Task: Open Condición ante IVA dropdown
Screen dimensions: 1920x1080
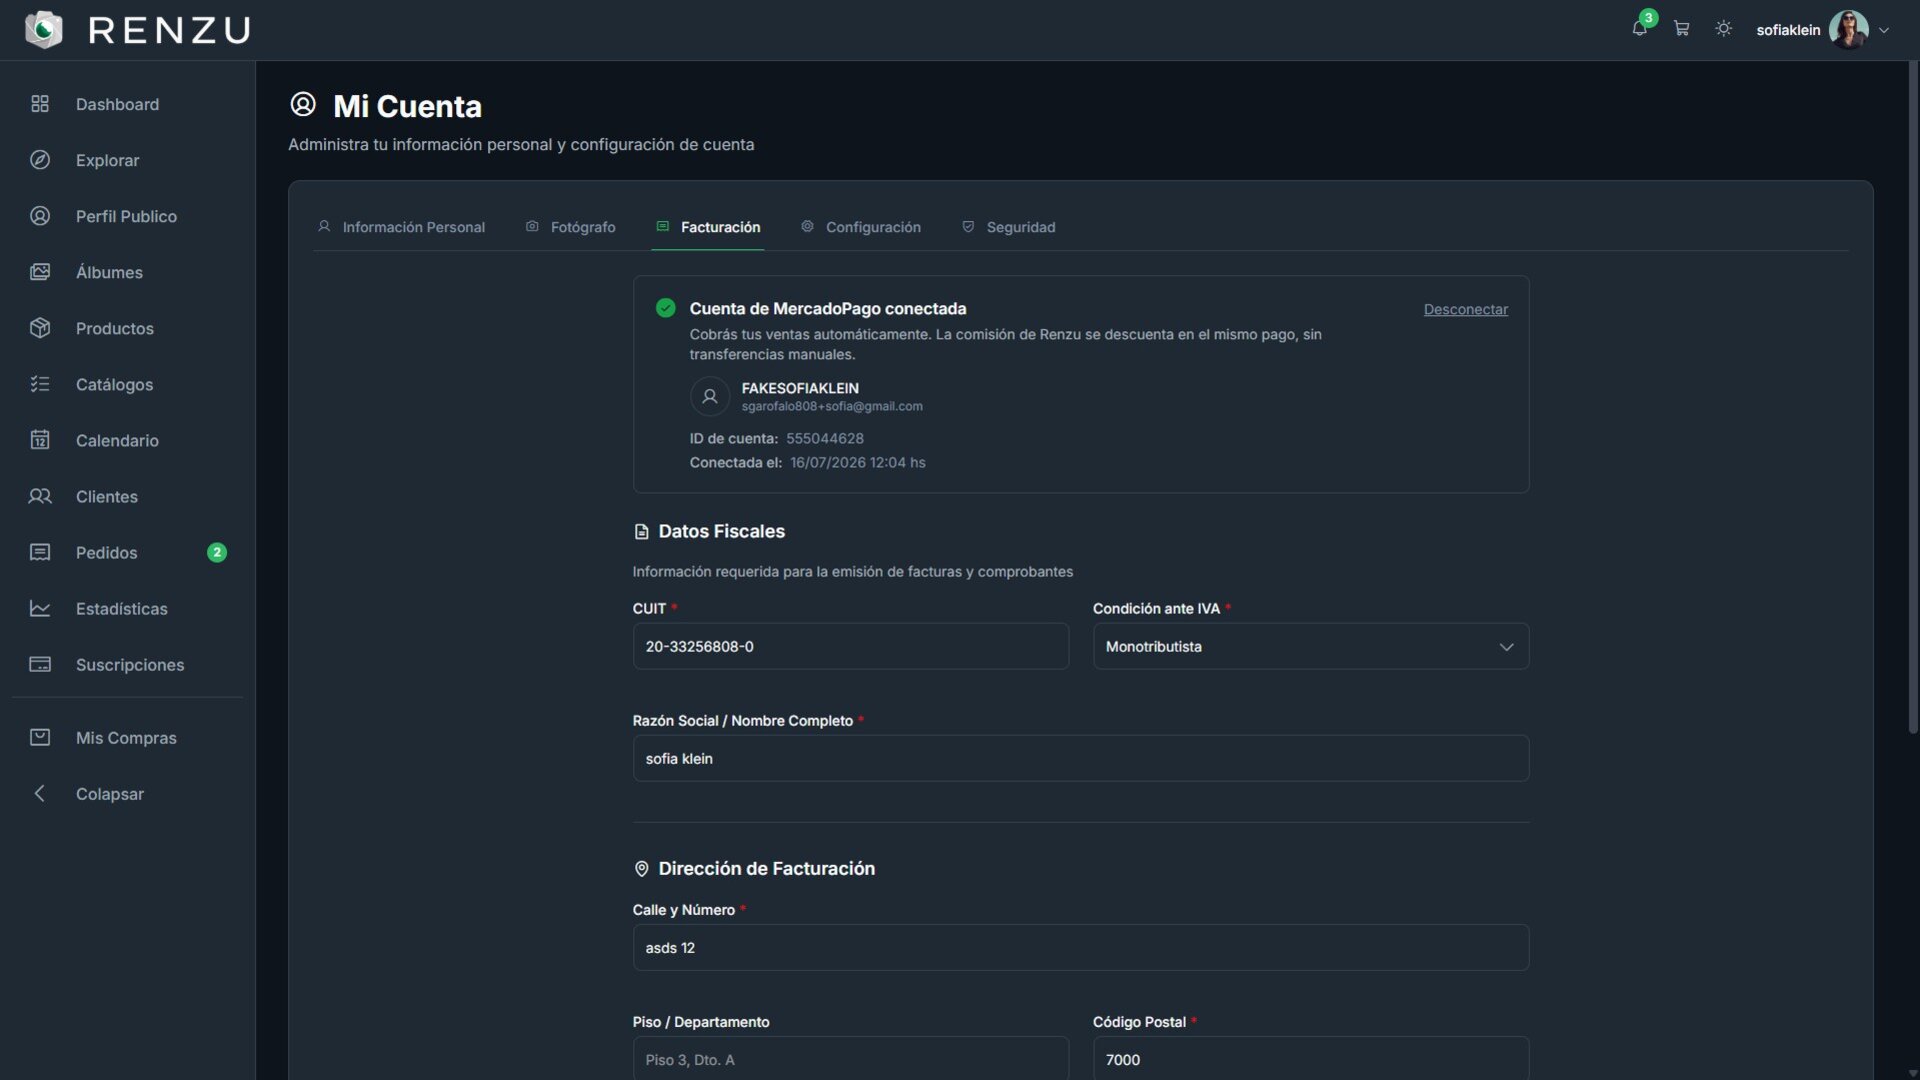Action: [1310, 647]
